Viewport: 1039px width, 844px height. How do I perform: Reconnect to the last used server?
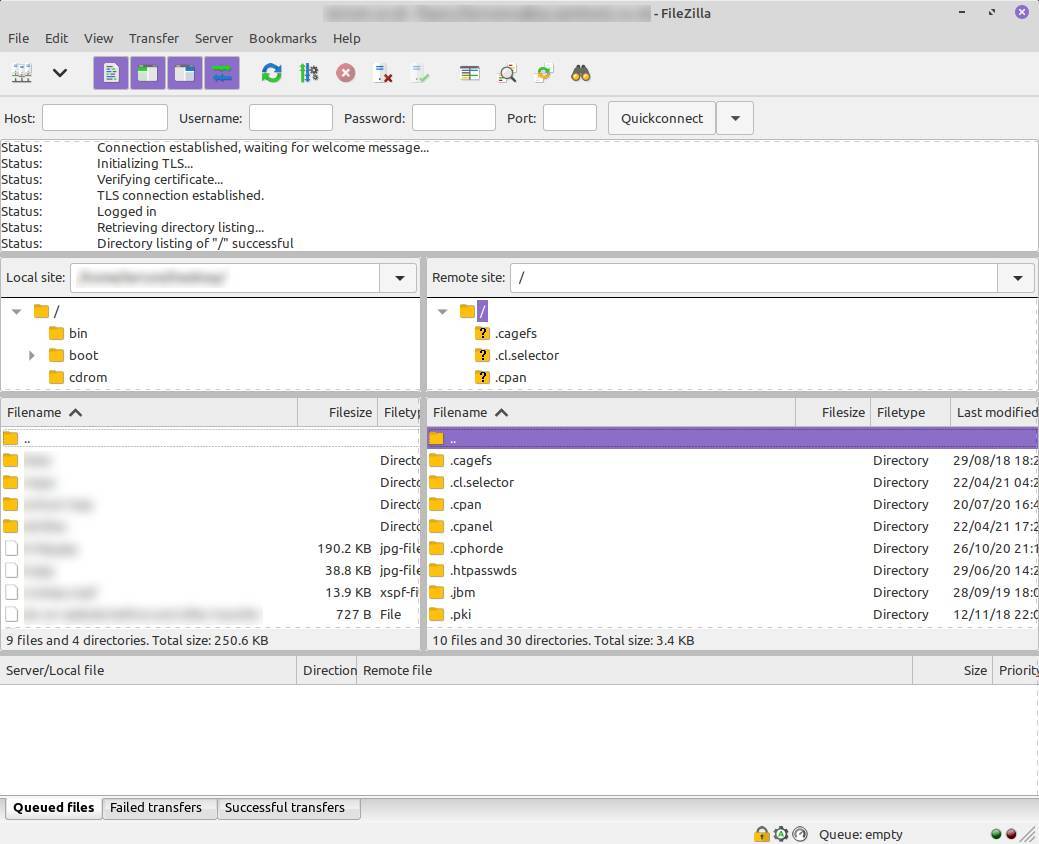[420, 73]
